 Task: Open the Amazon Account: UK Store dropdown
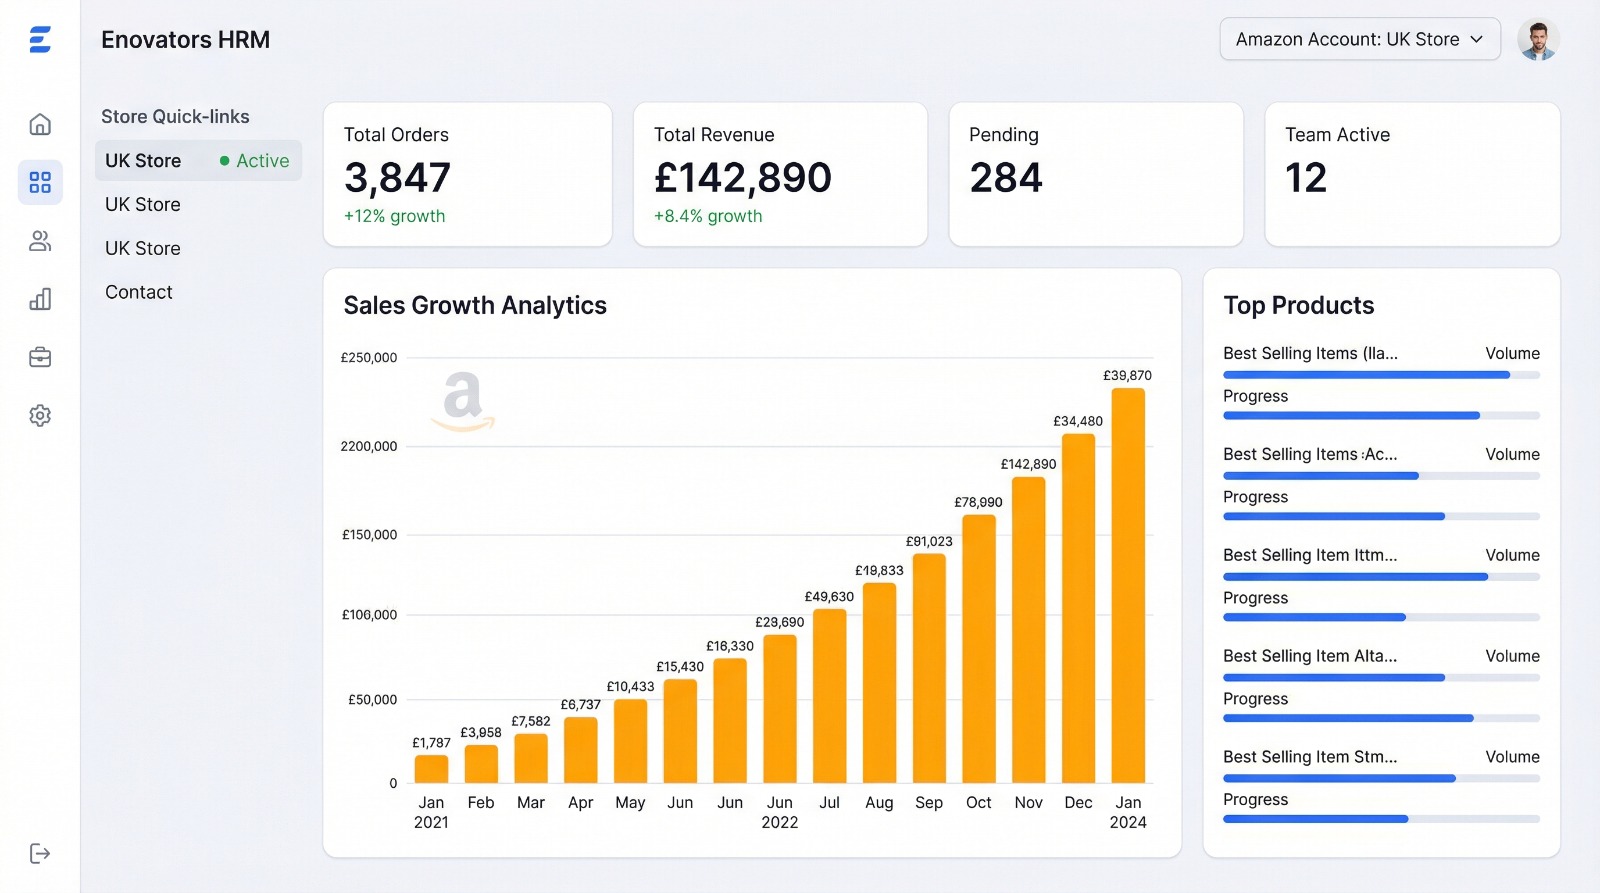point(1359,39)
